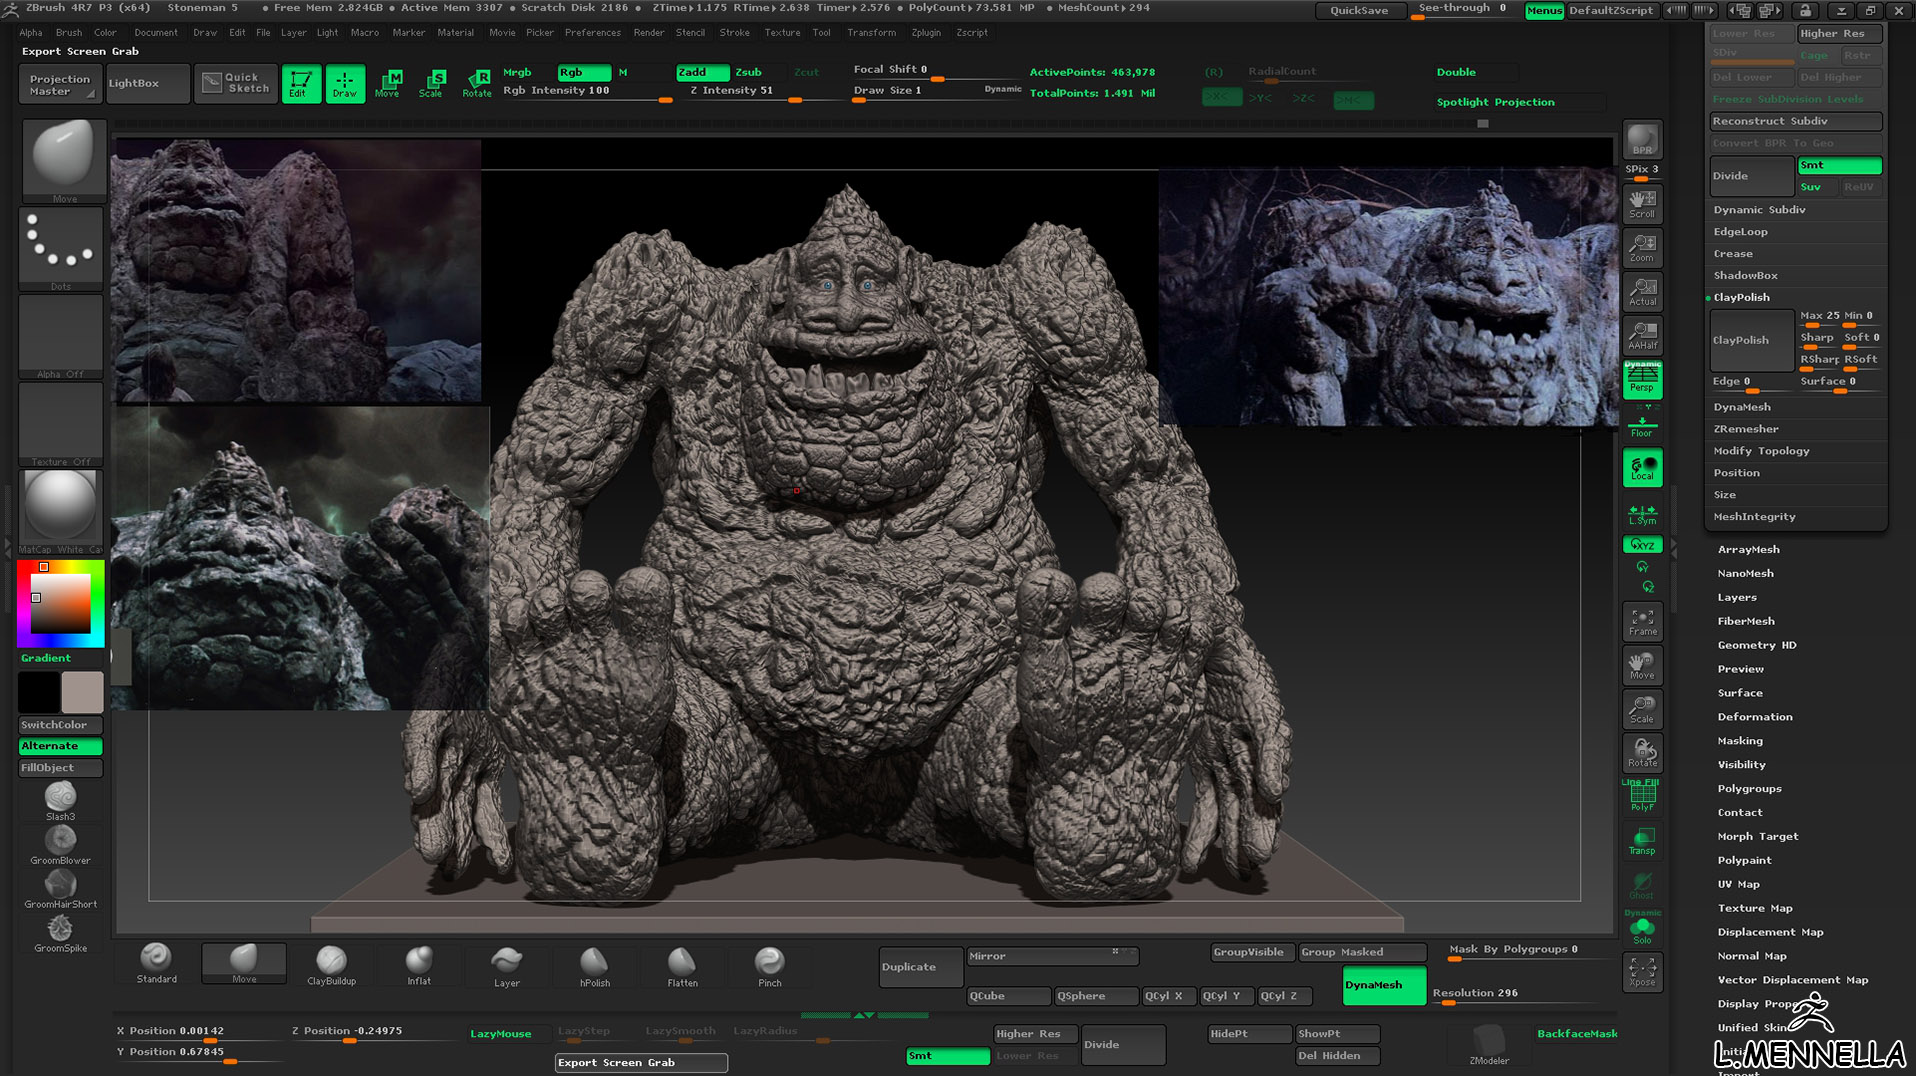Open the Dots stroke type thumbnail
The height and width of the screenshot is (1076, 1916).
60,248
